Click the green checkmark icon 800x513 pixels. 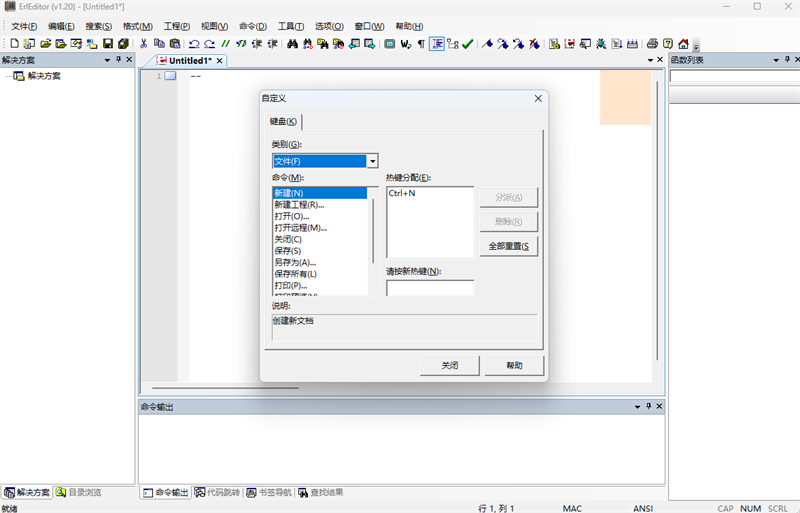(x=467, y=44)
